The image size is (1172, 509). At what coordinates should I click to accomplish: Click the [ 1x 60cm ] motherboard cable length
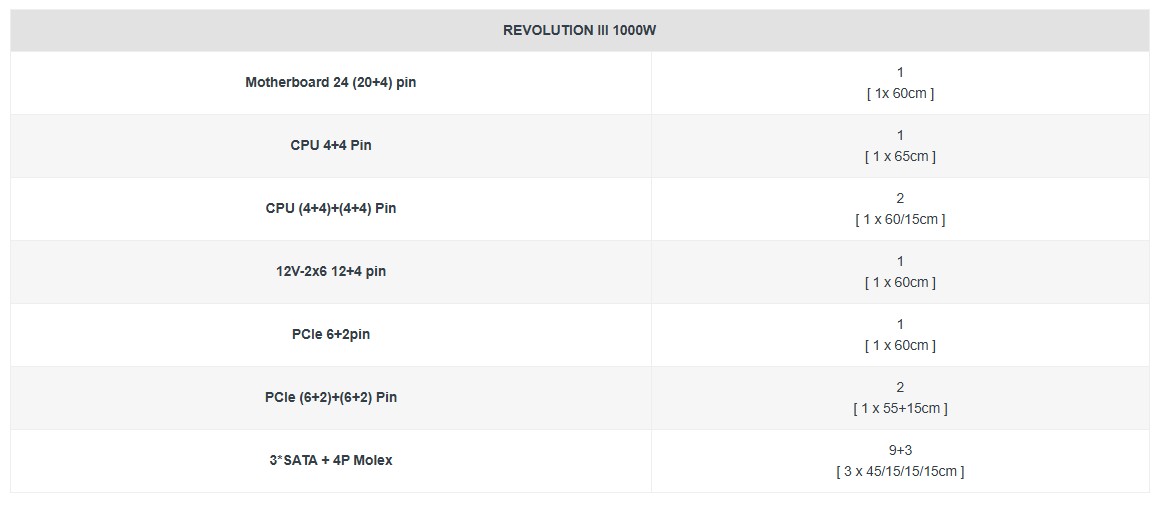900,94
